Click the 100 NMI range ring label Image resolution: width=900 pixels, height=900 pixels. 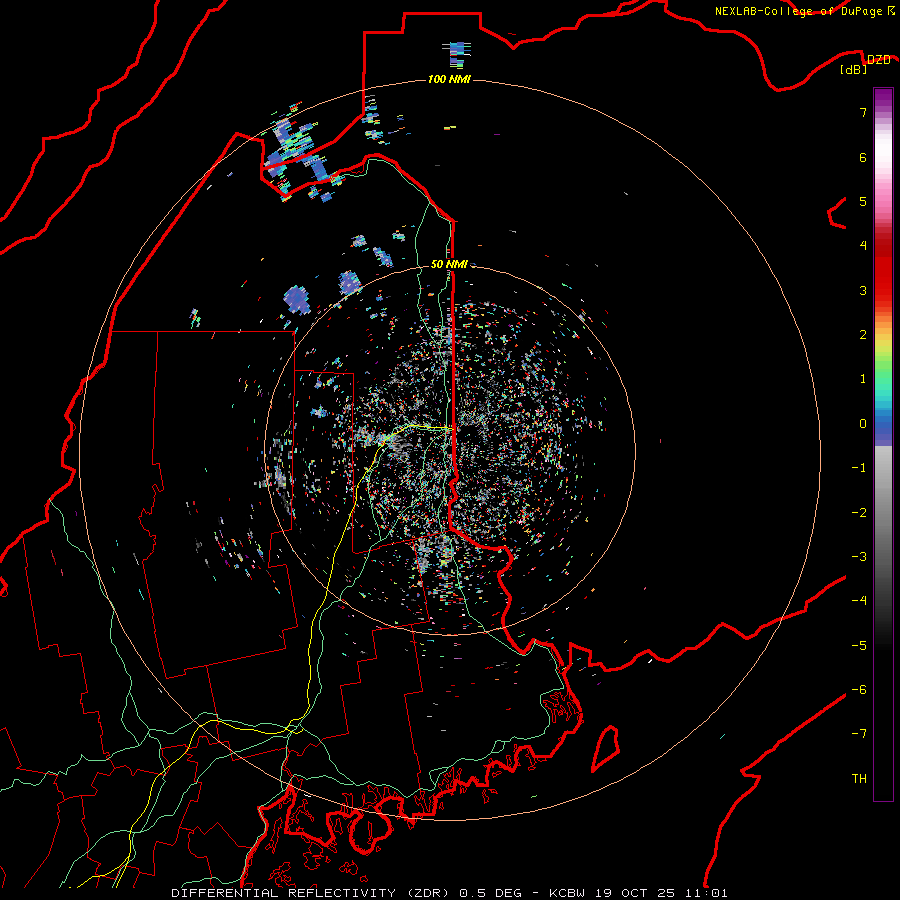coord(449,79)
